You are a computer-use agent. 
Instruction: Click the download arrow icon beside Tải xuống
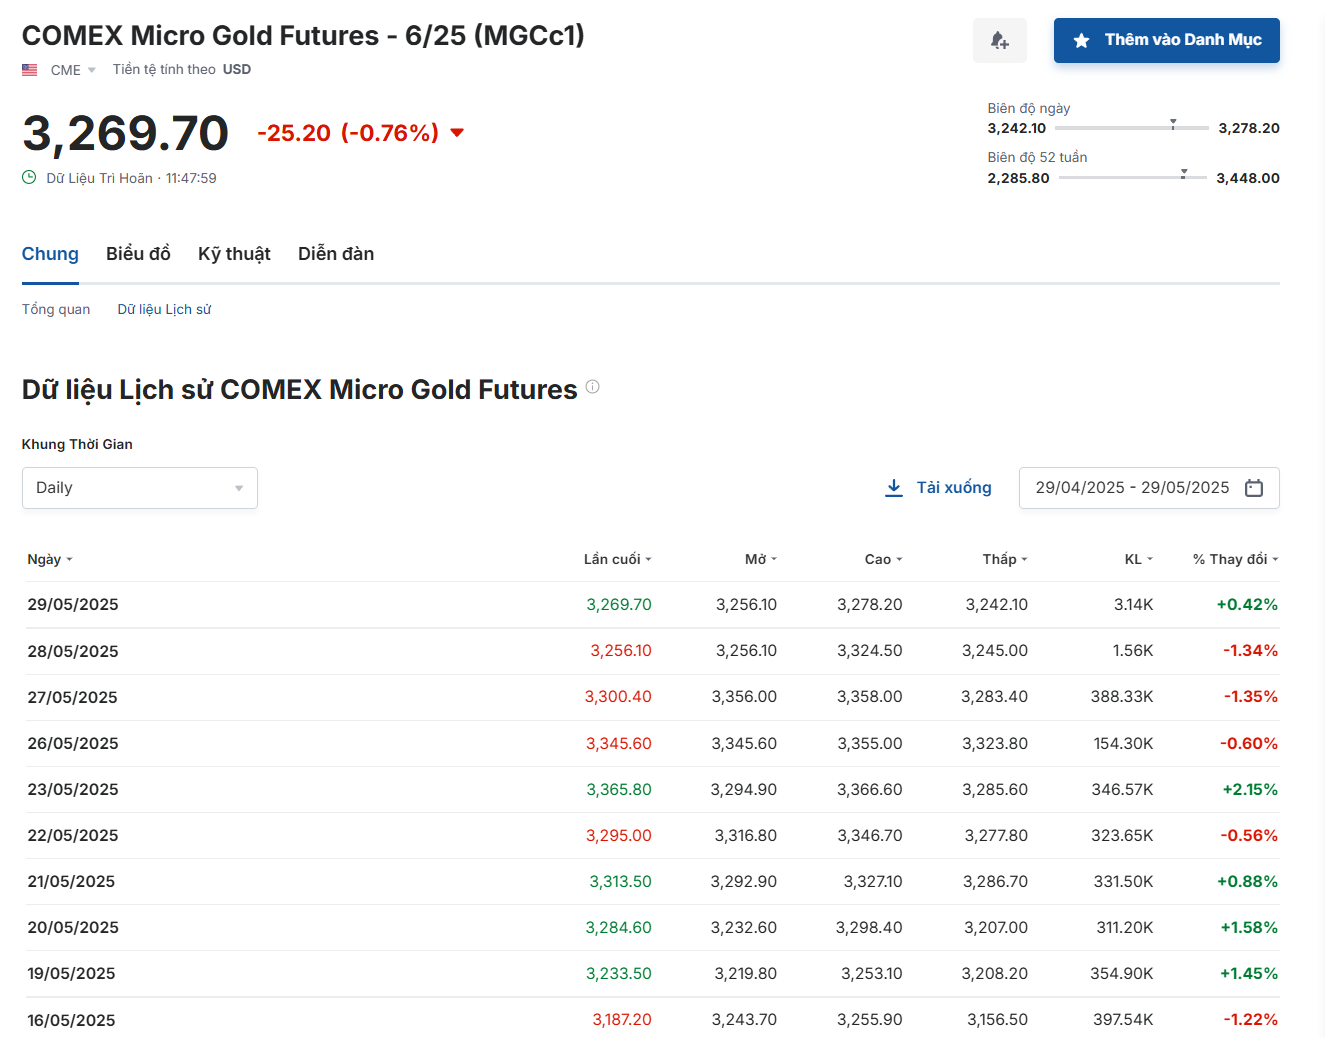894,488
